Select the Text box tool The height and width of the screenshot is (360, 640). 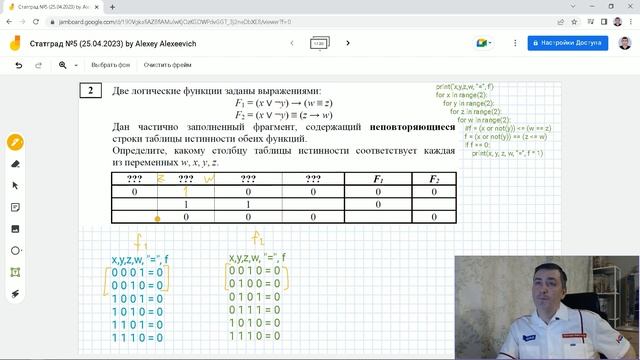tap(16, 272)
